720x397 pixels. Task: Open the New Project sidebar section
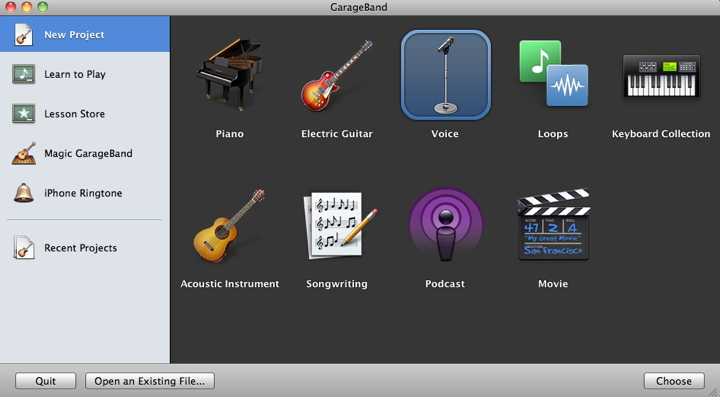(85, 34)
